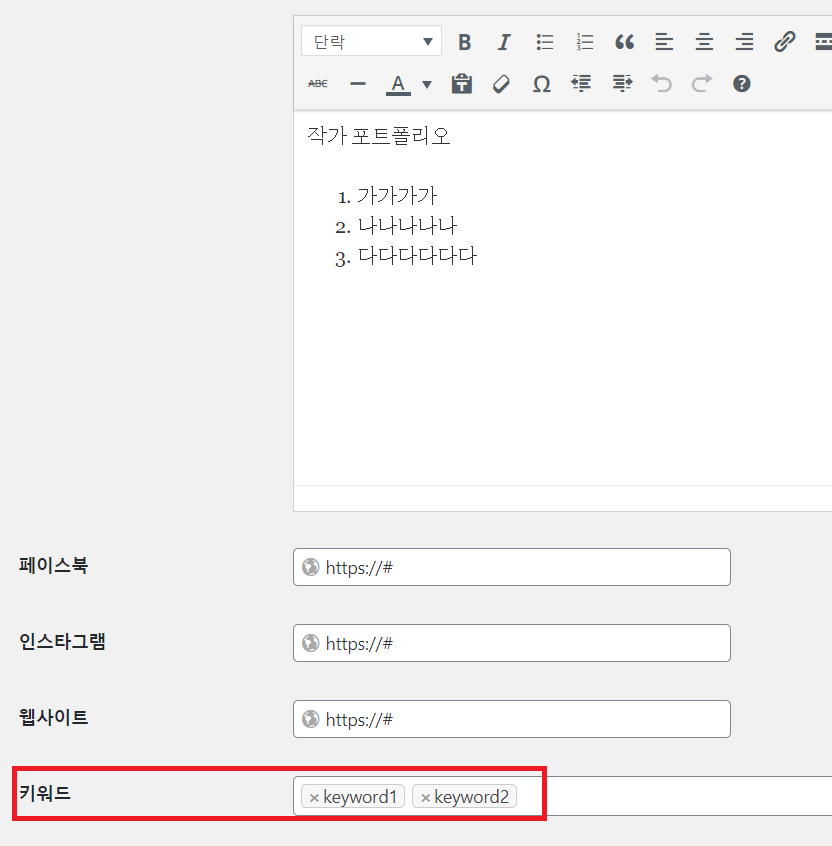Remove the keyword1 tag
The width and height of the screenshot is (832, 846).
pos(314,797)
